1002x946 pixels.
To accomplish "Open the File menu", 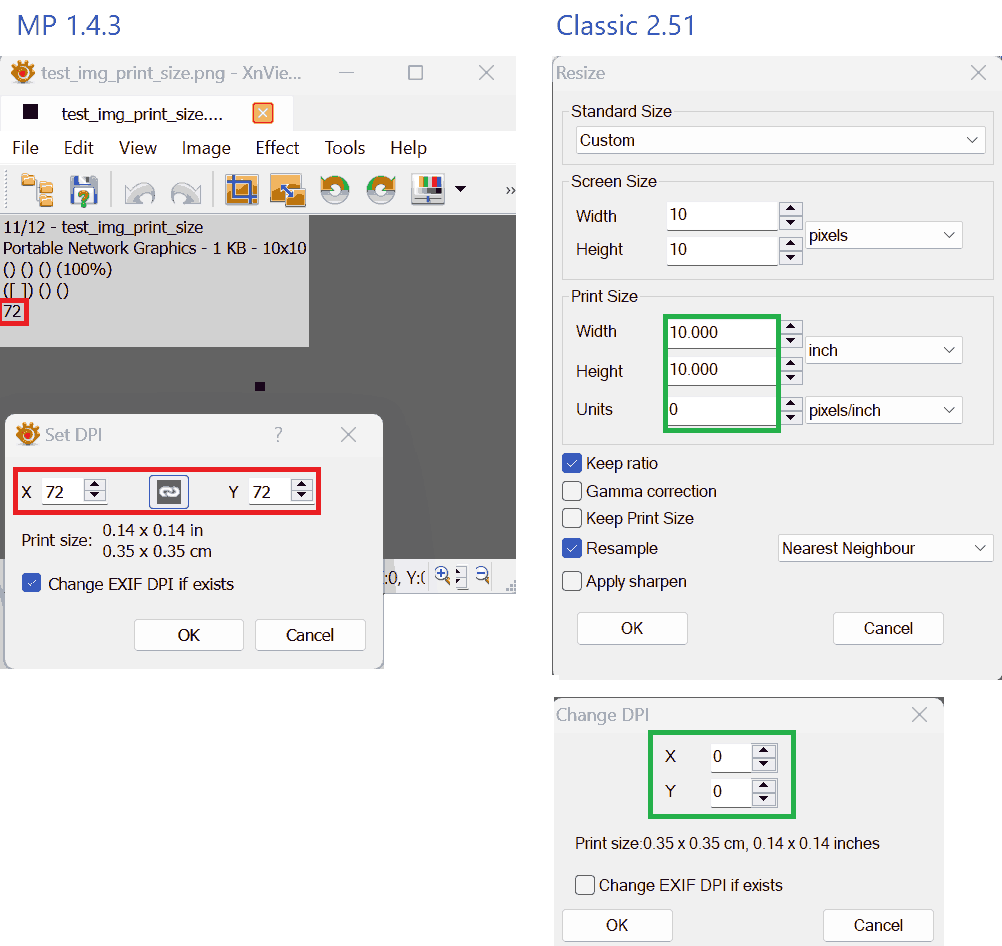I will pos(26,148).
